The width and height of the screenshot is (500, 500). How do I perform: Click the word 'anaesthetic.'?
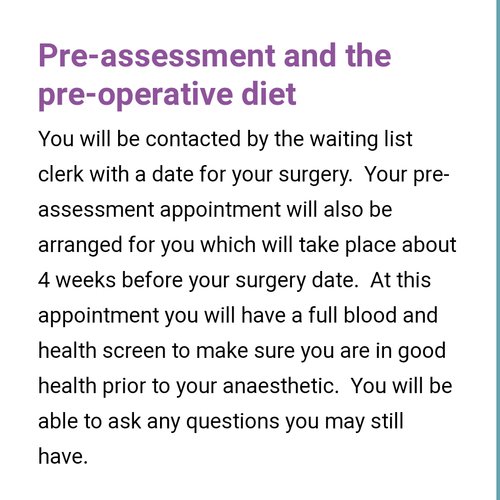point(281,386)
